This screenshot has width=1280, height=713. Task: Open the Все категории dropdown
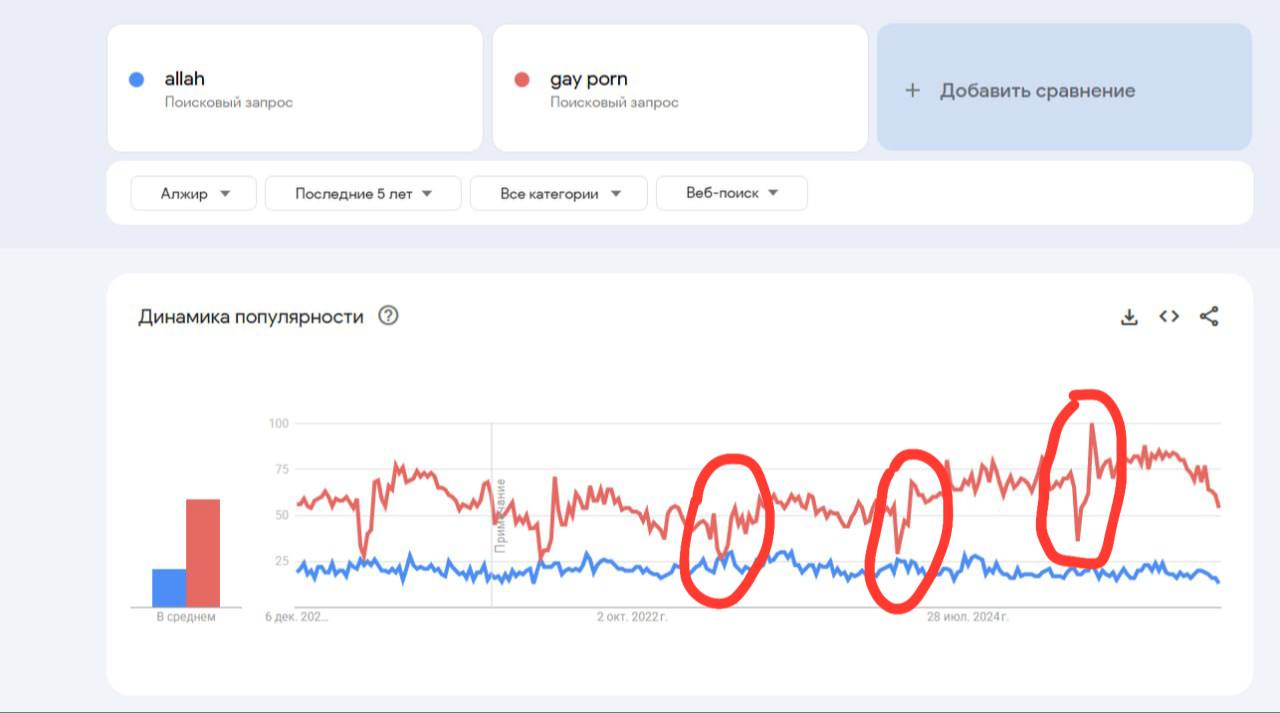click(559, 194)
